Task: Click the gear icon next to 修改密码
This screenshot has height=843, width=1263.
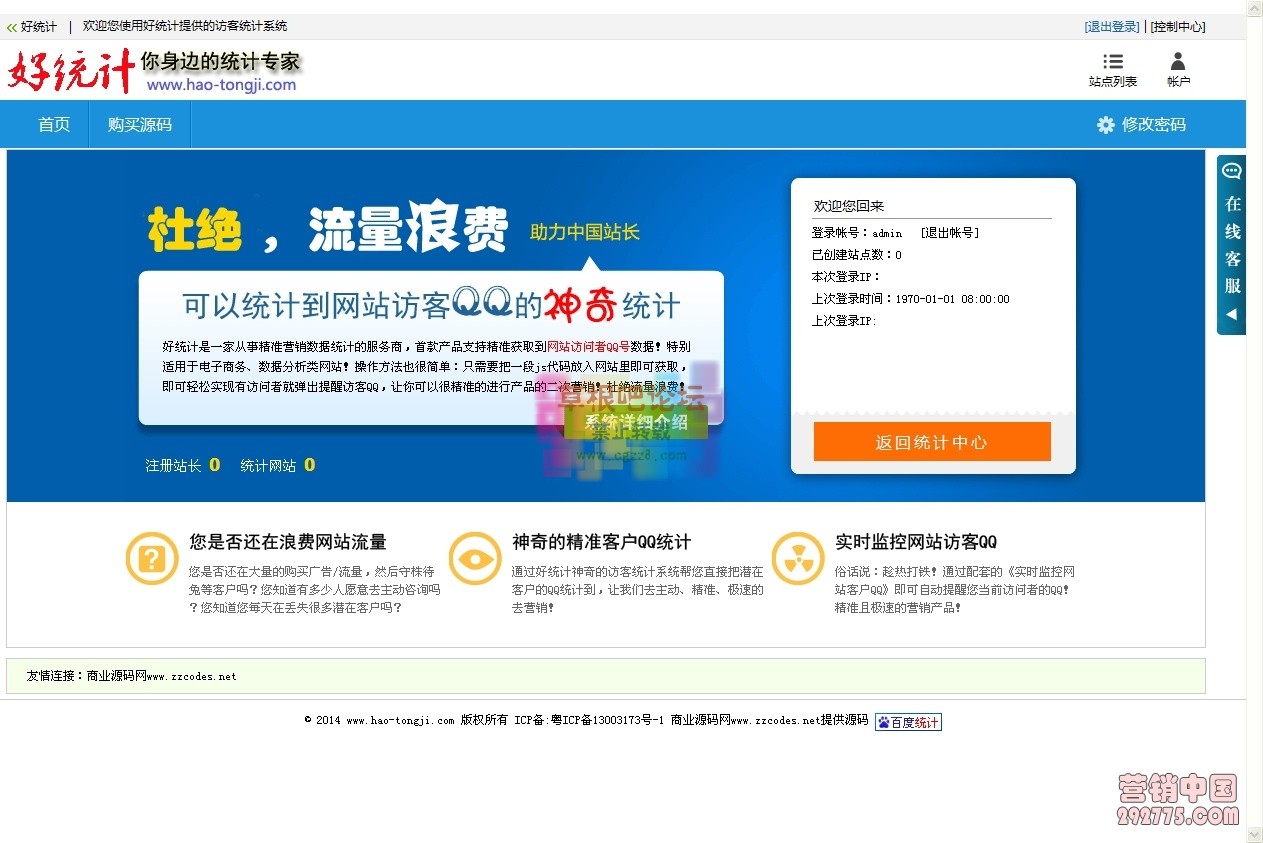Action: pyautogui.click(x=1104, y=123)
